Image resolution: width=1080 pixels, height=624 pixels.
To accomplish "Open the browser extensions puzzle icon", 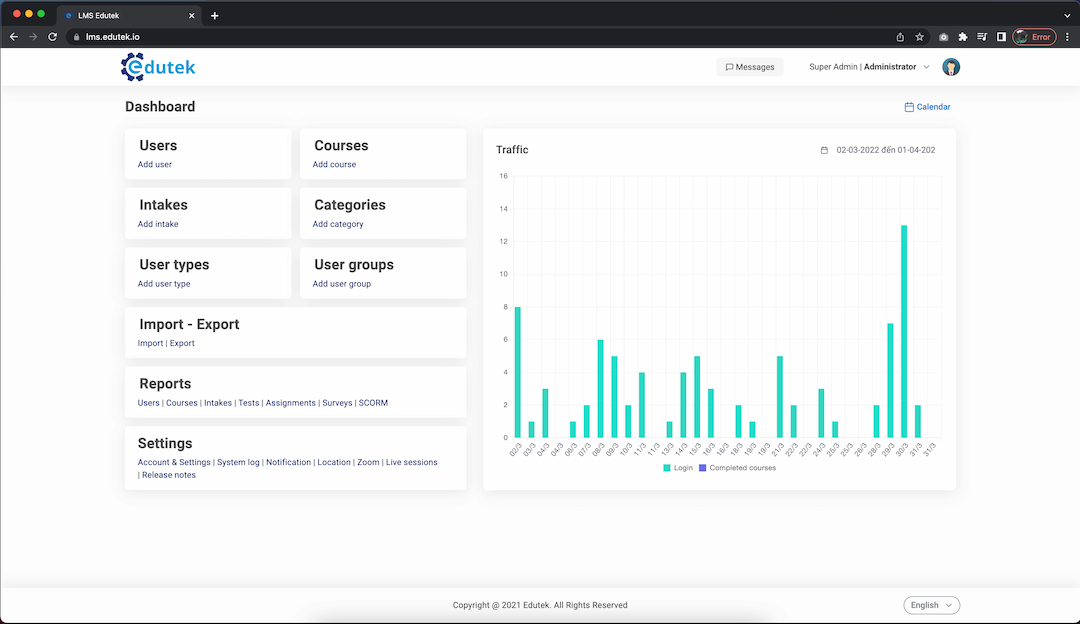I will 962,37.
